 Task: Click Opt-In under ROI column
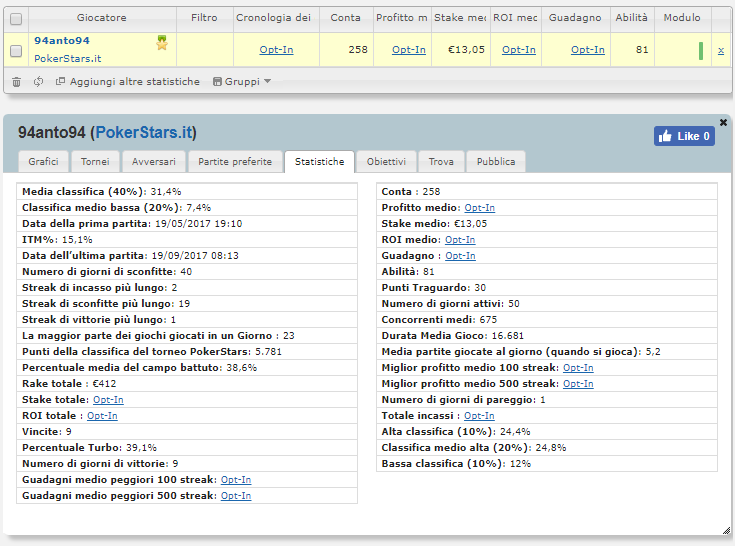[518, 50]
